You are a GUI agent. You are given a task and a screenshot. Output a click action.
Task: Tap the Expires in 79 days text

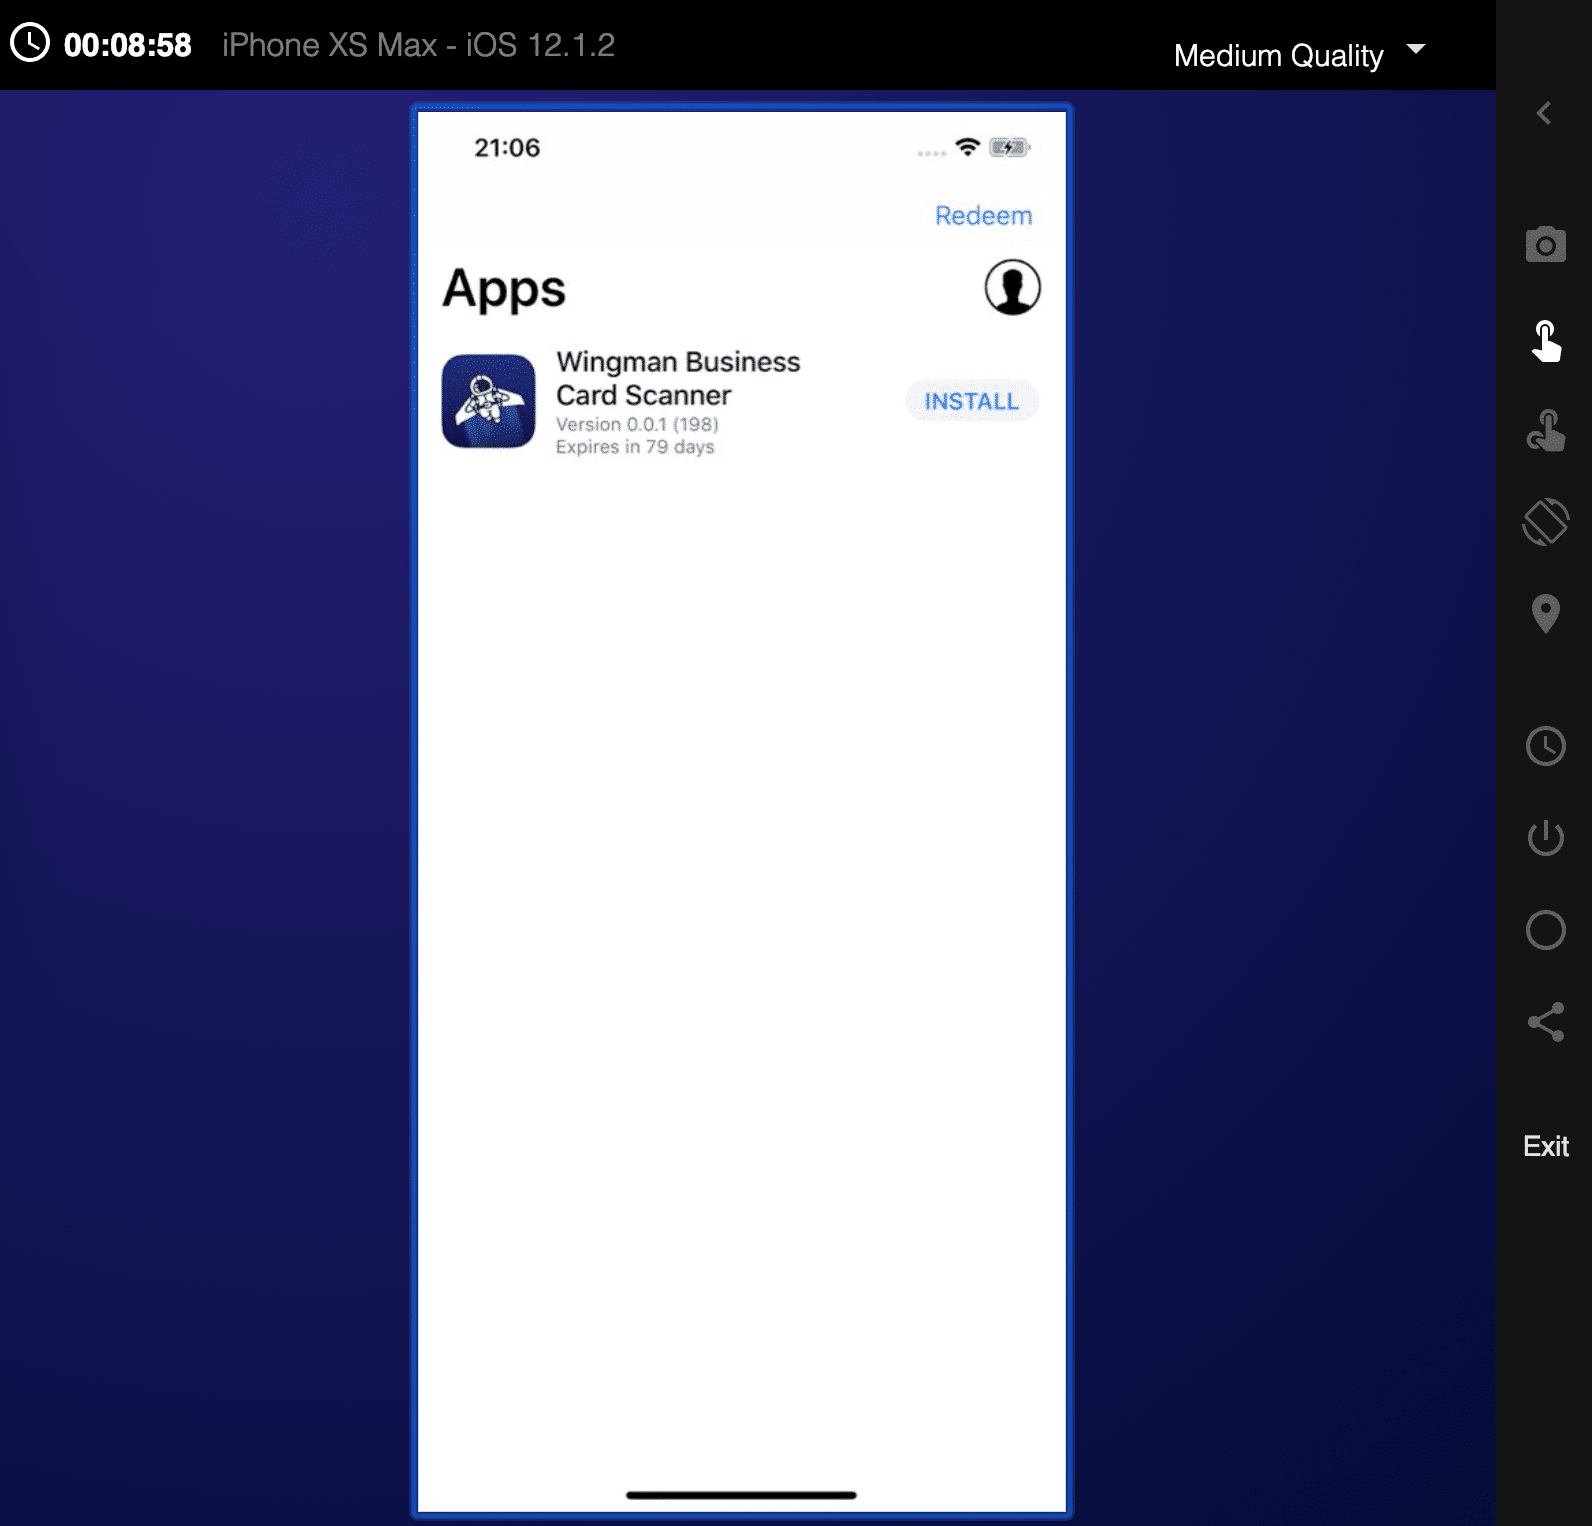tap(635, 447)
